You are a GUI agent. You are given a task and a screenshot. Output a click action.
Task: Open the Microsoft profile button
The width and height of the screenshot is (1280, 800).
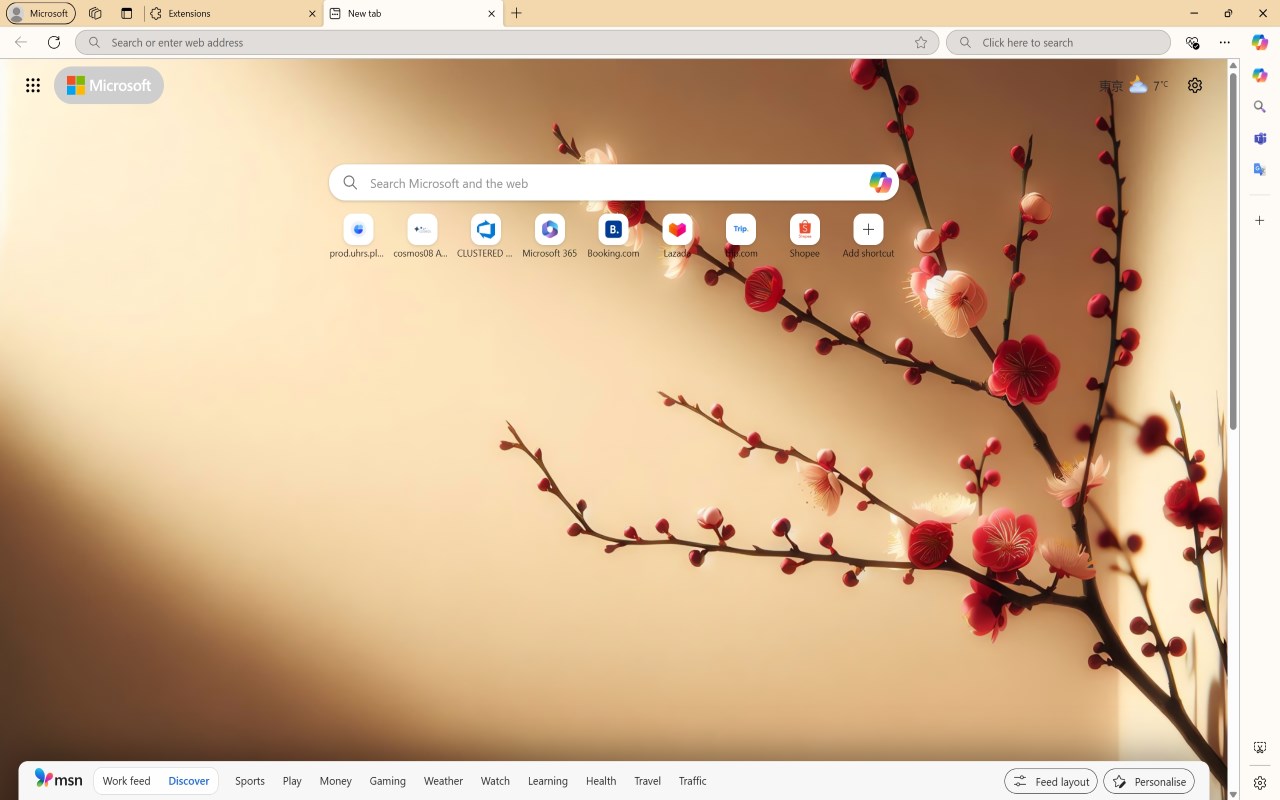point(41,14)
